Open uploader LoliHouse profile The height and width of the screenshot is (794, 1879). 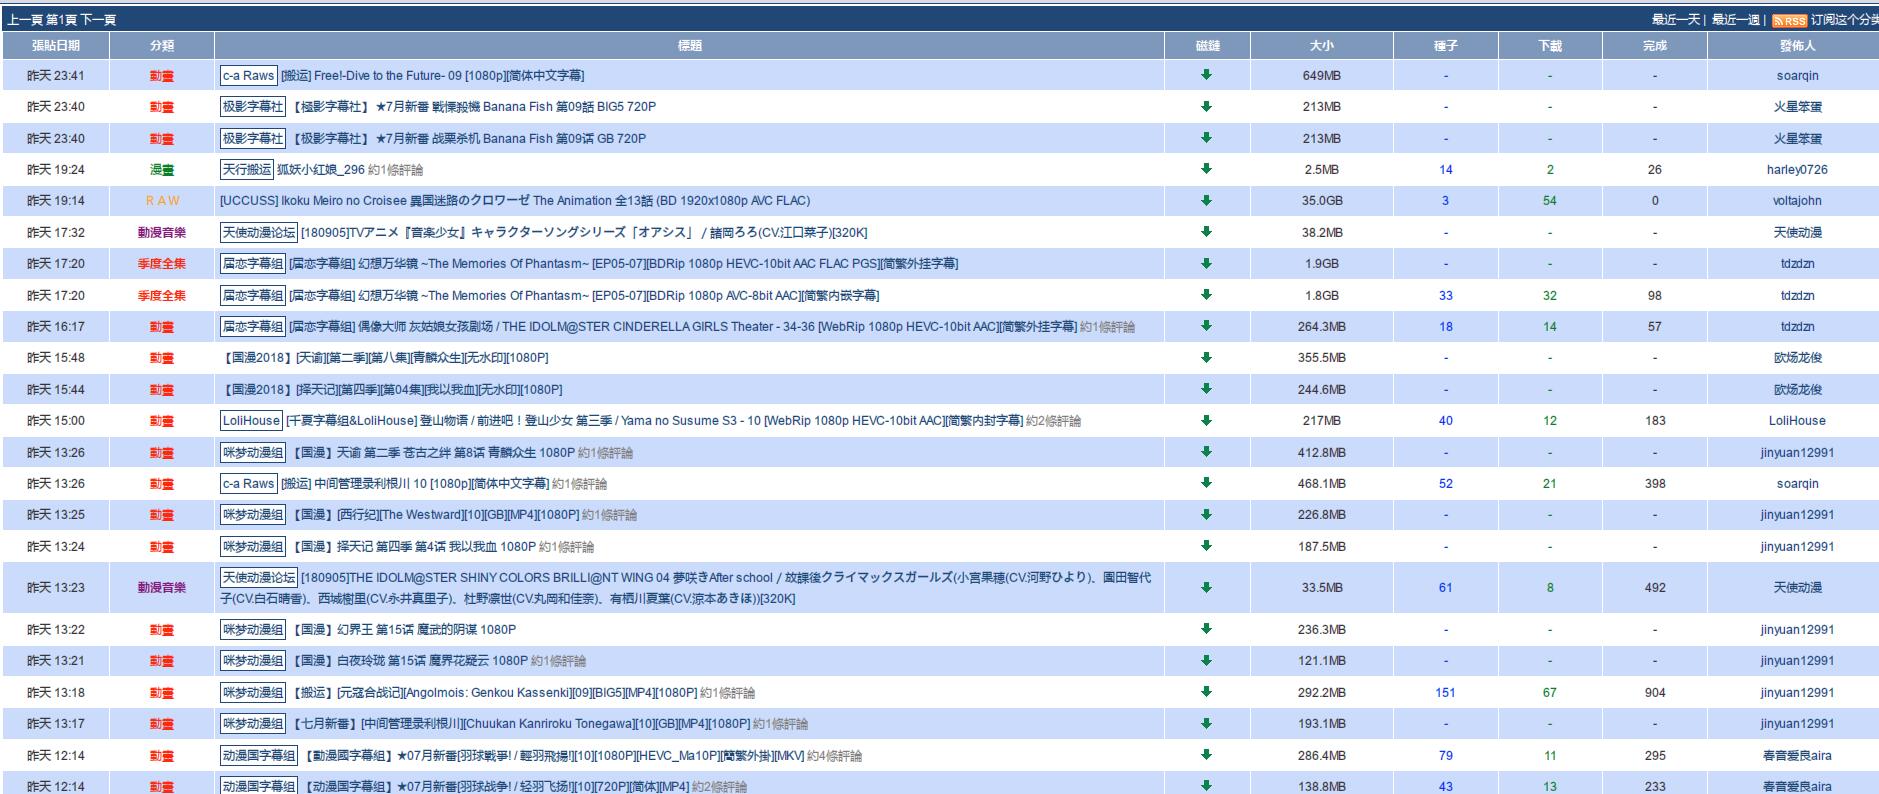[x=1797, y=420]
